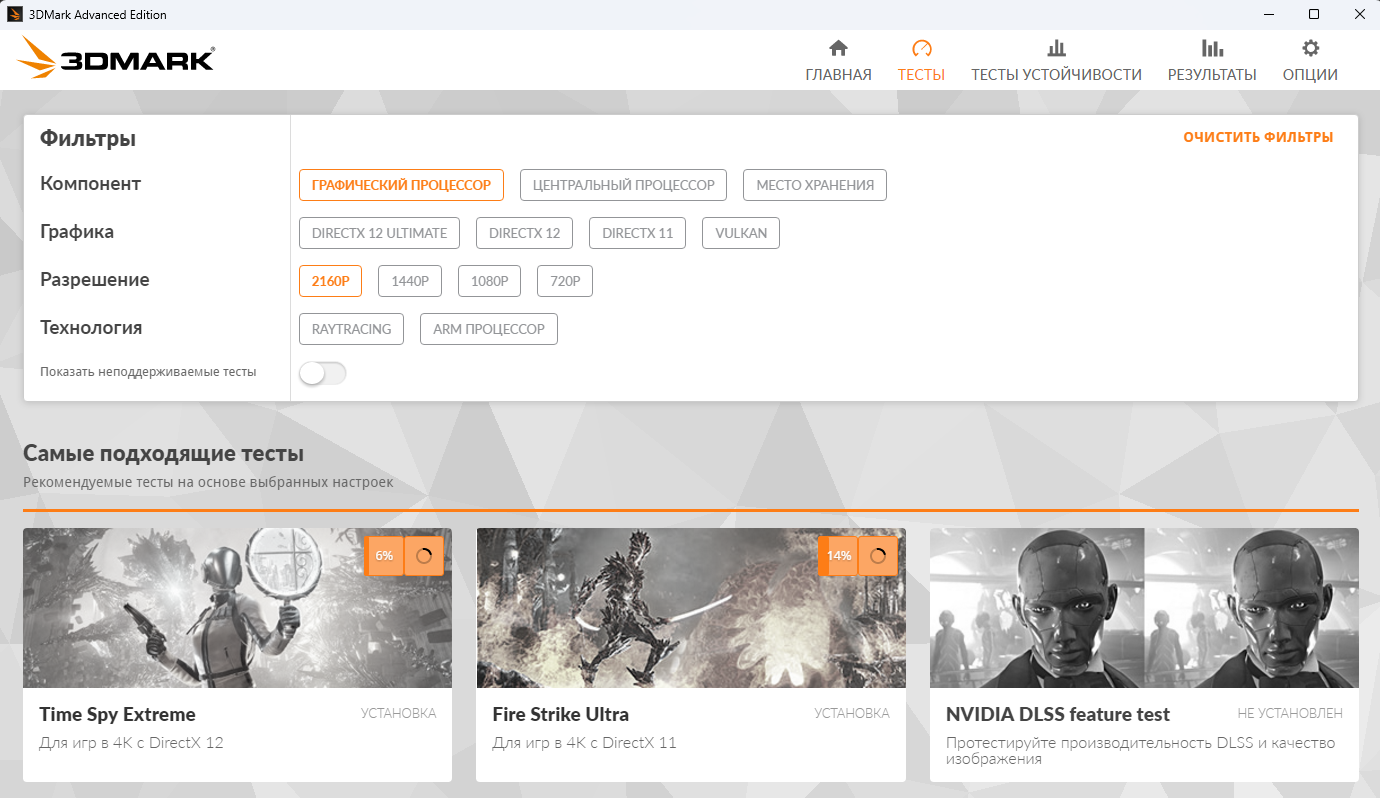Choose the 720P resolution filter

click(x=565, y=281)
